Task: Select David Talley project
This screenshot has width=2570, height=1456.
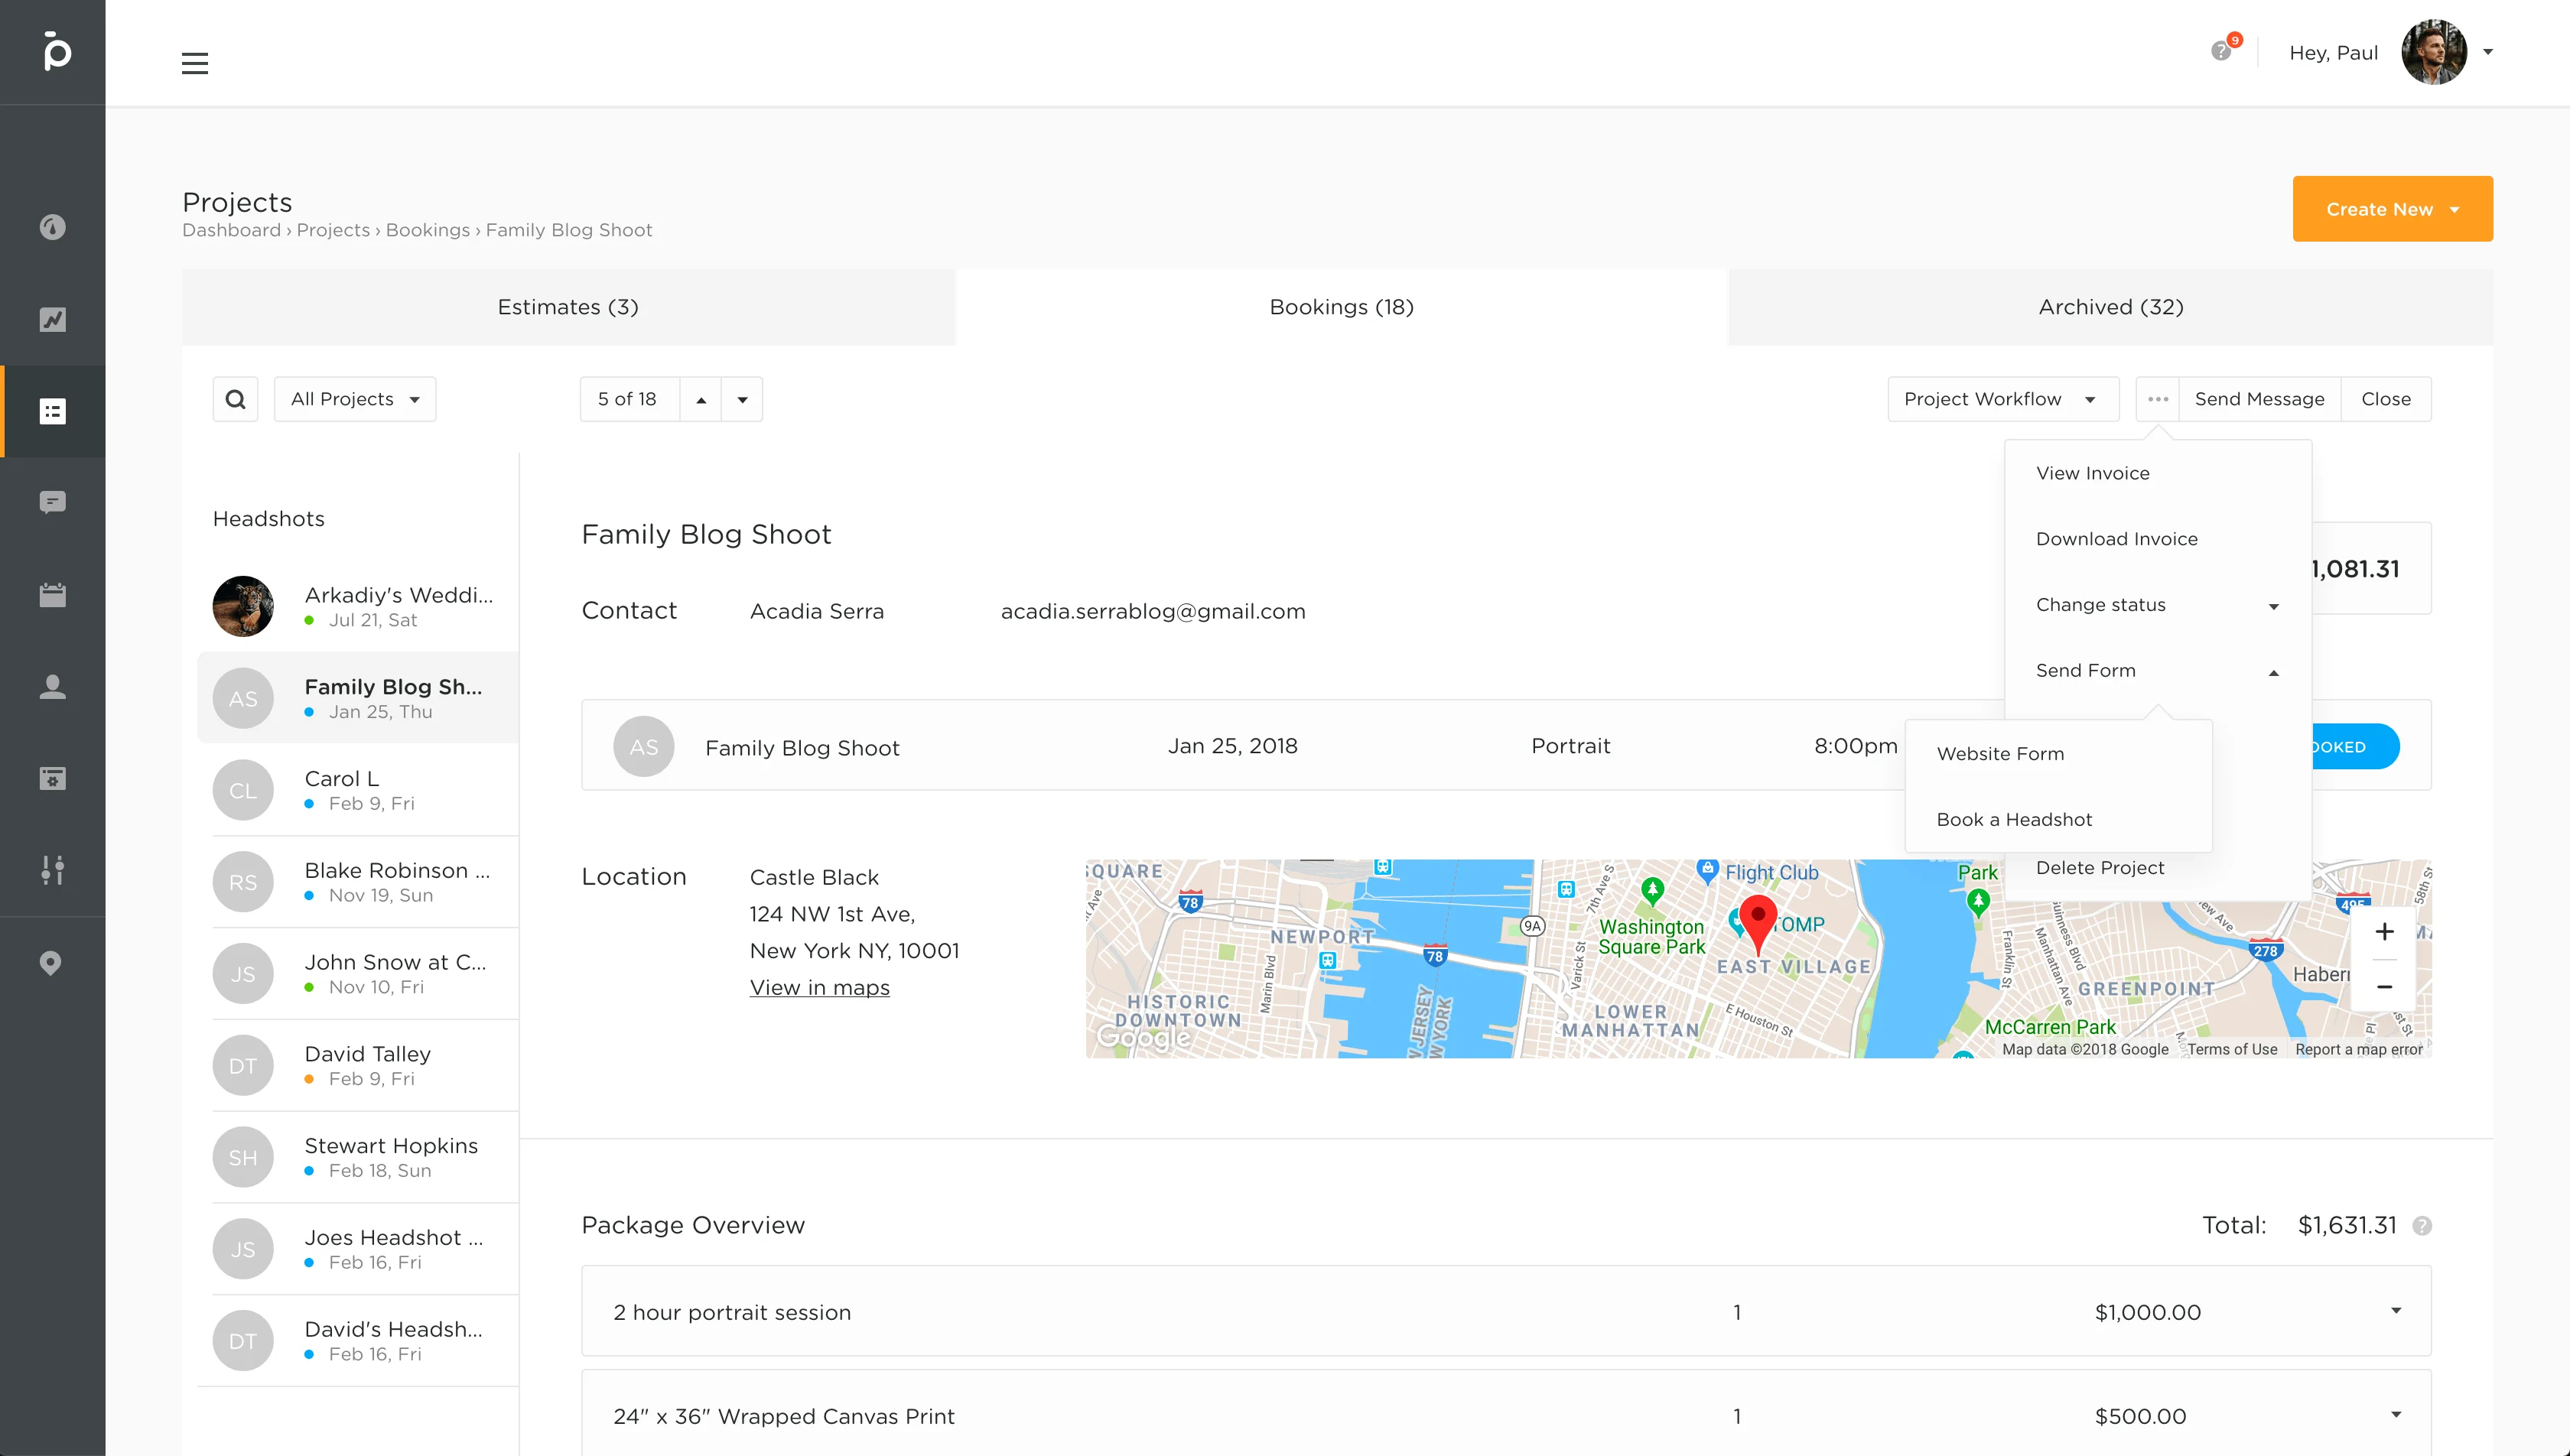Action: (358, 1066)
